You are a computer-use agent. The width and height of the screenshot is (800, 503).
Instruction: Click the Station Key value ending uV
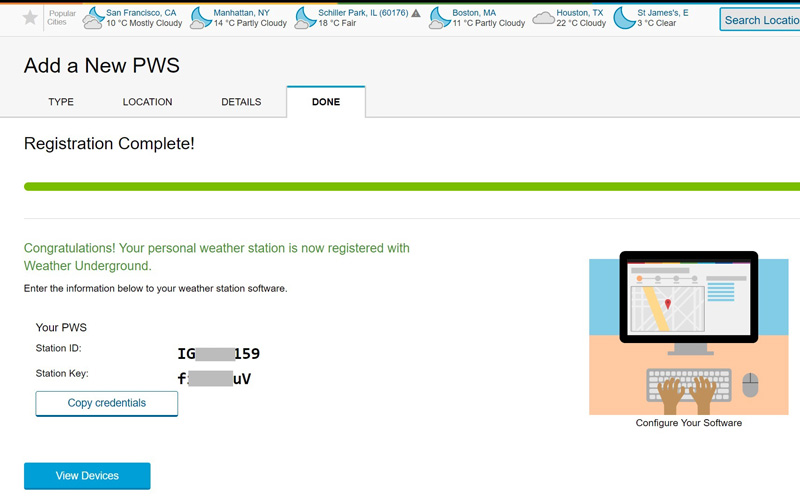[214, 379]
